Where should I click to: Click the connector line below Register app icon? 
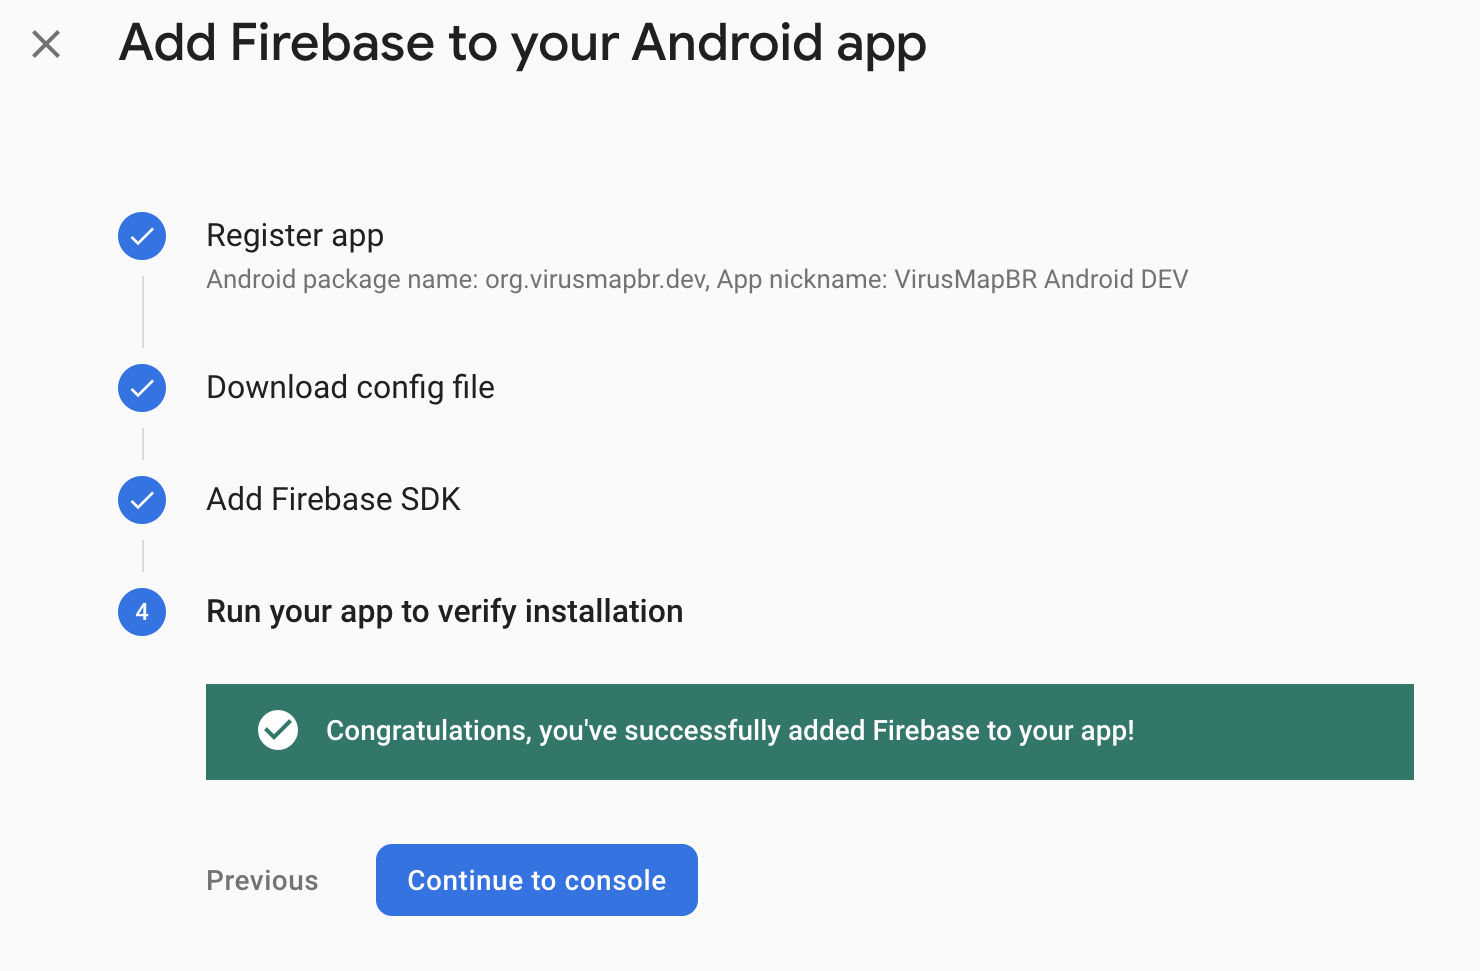coord(143,312)
